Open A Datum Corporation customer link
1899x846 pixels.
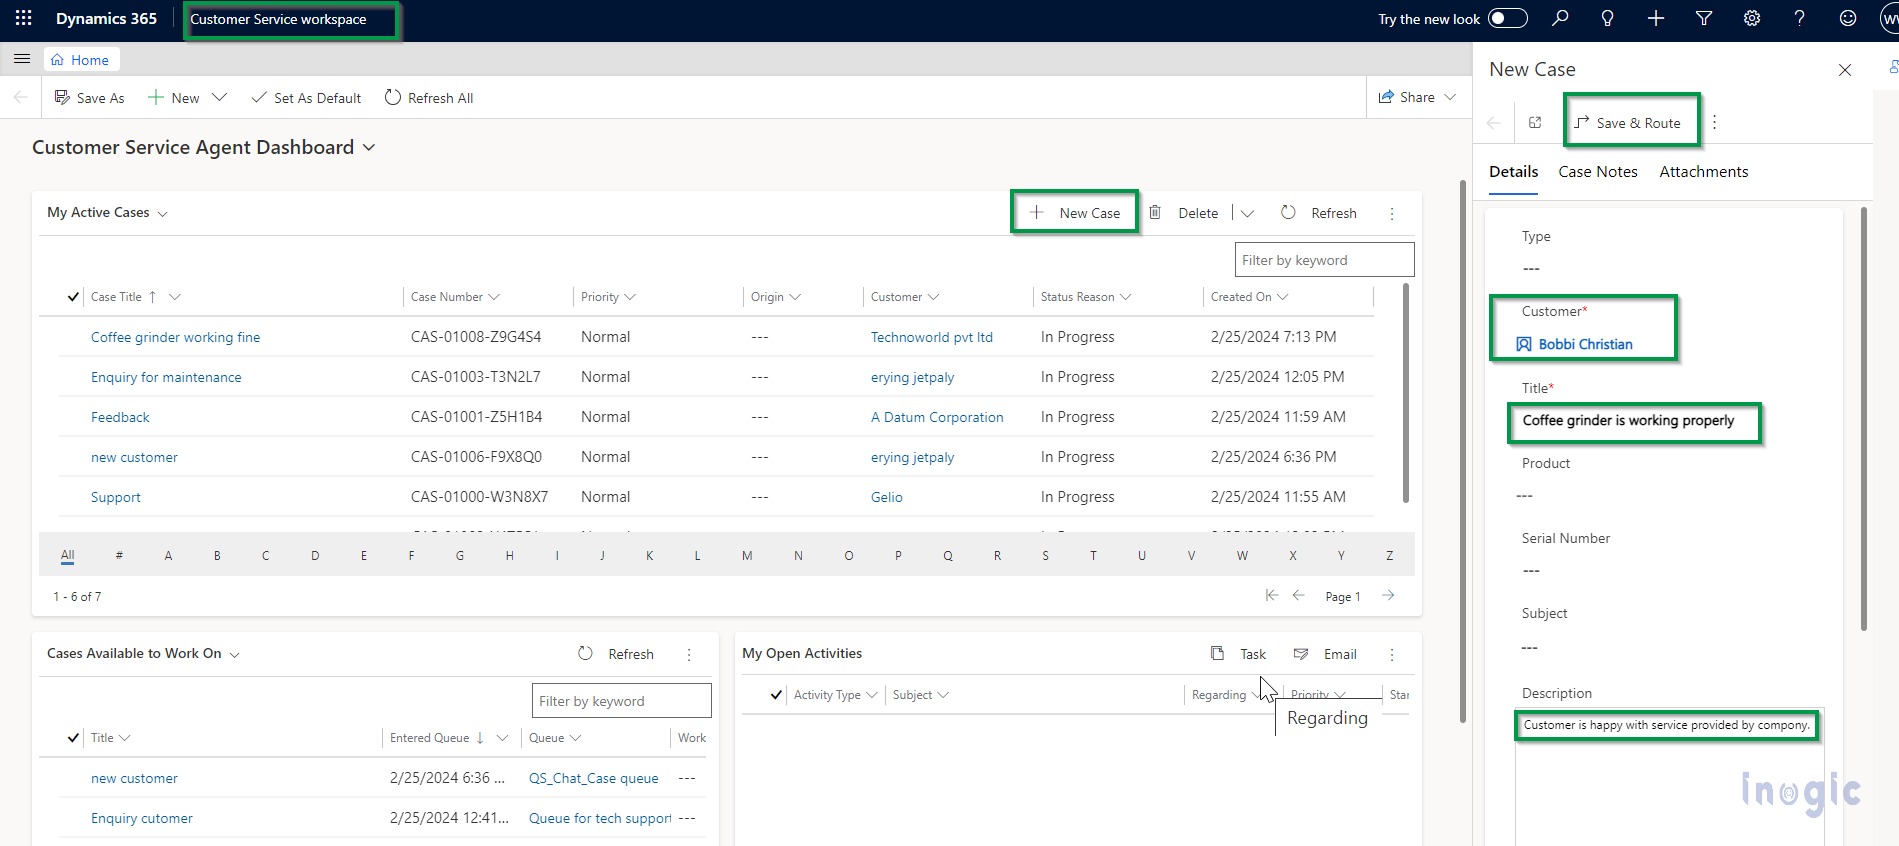click(937, 417)
